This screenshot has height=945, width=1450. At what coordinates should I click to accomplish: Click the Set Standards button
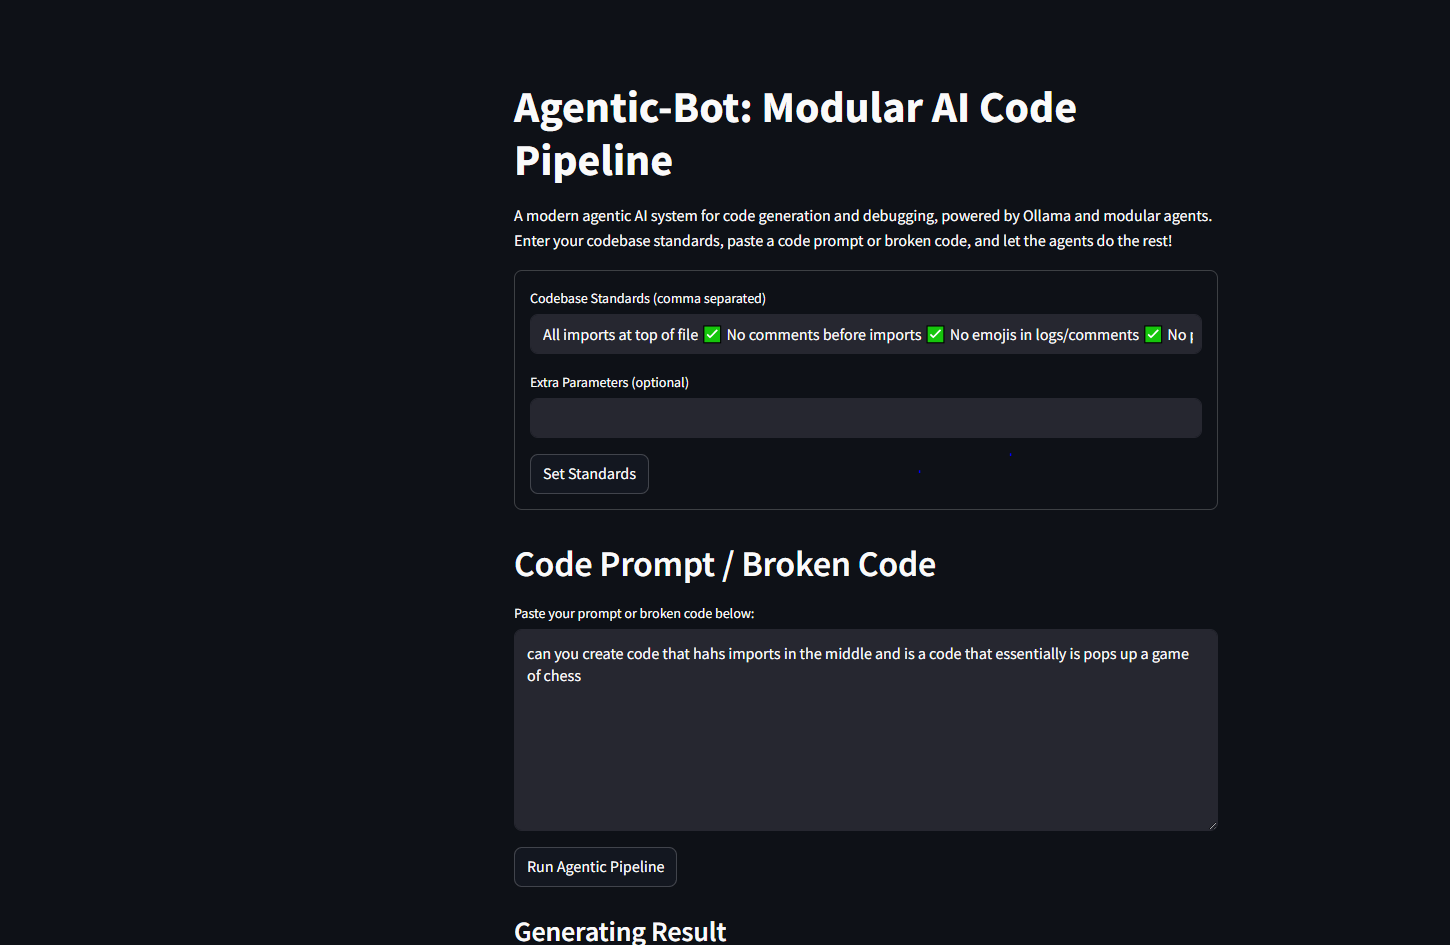click(x=589, y=473)
